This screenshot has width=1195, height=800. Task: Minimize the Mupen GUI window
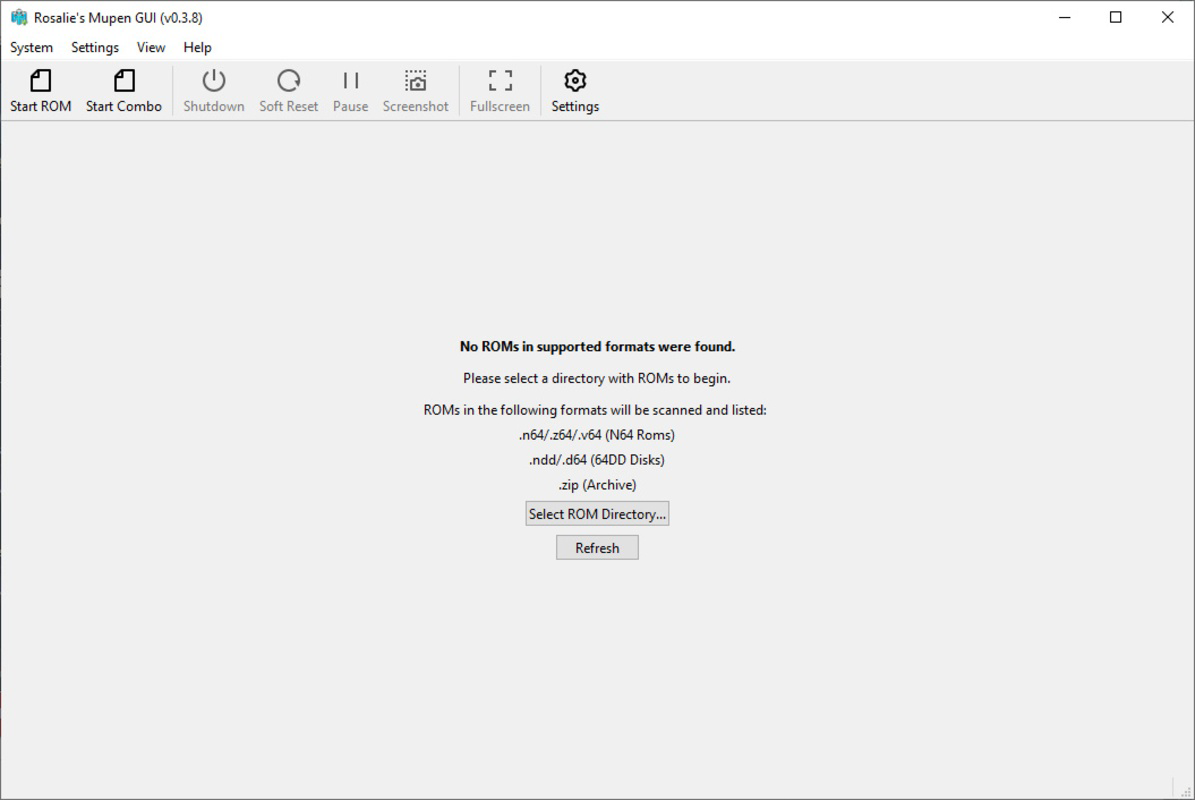point(1065,17)
